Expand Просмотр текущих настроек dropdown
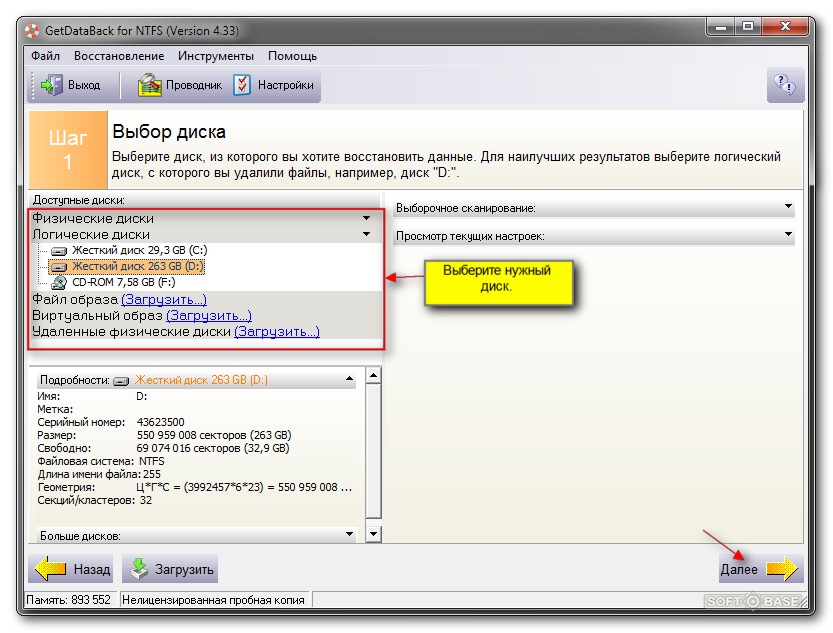 pyautogui.click(x=788, y=234)
